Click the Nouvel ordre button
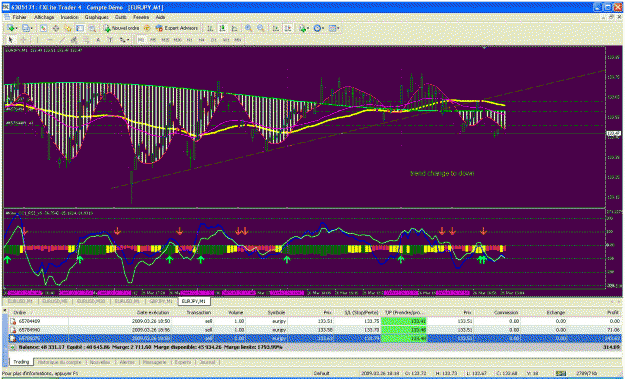Screen dimensions: 625x379 tap(121, 28)
